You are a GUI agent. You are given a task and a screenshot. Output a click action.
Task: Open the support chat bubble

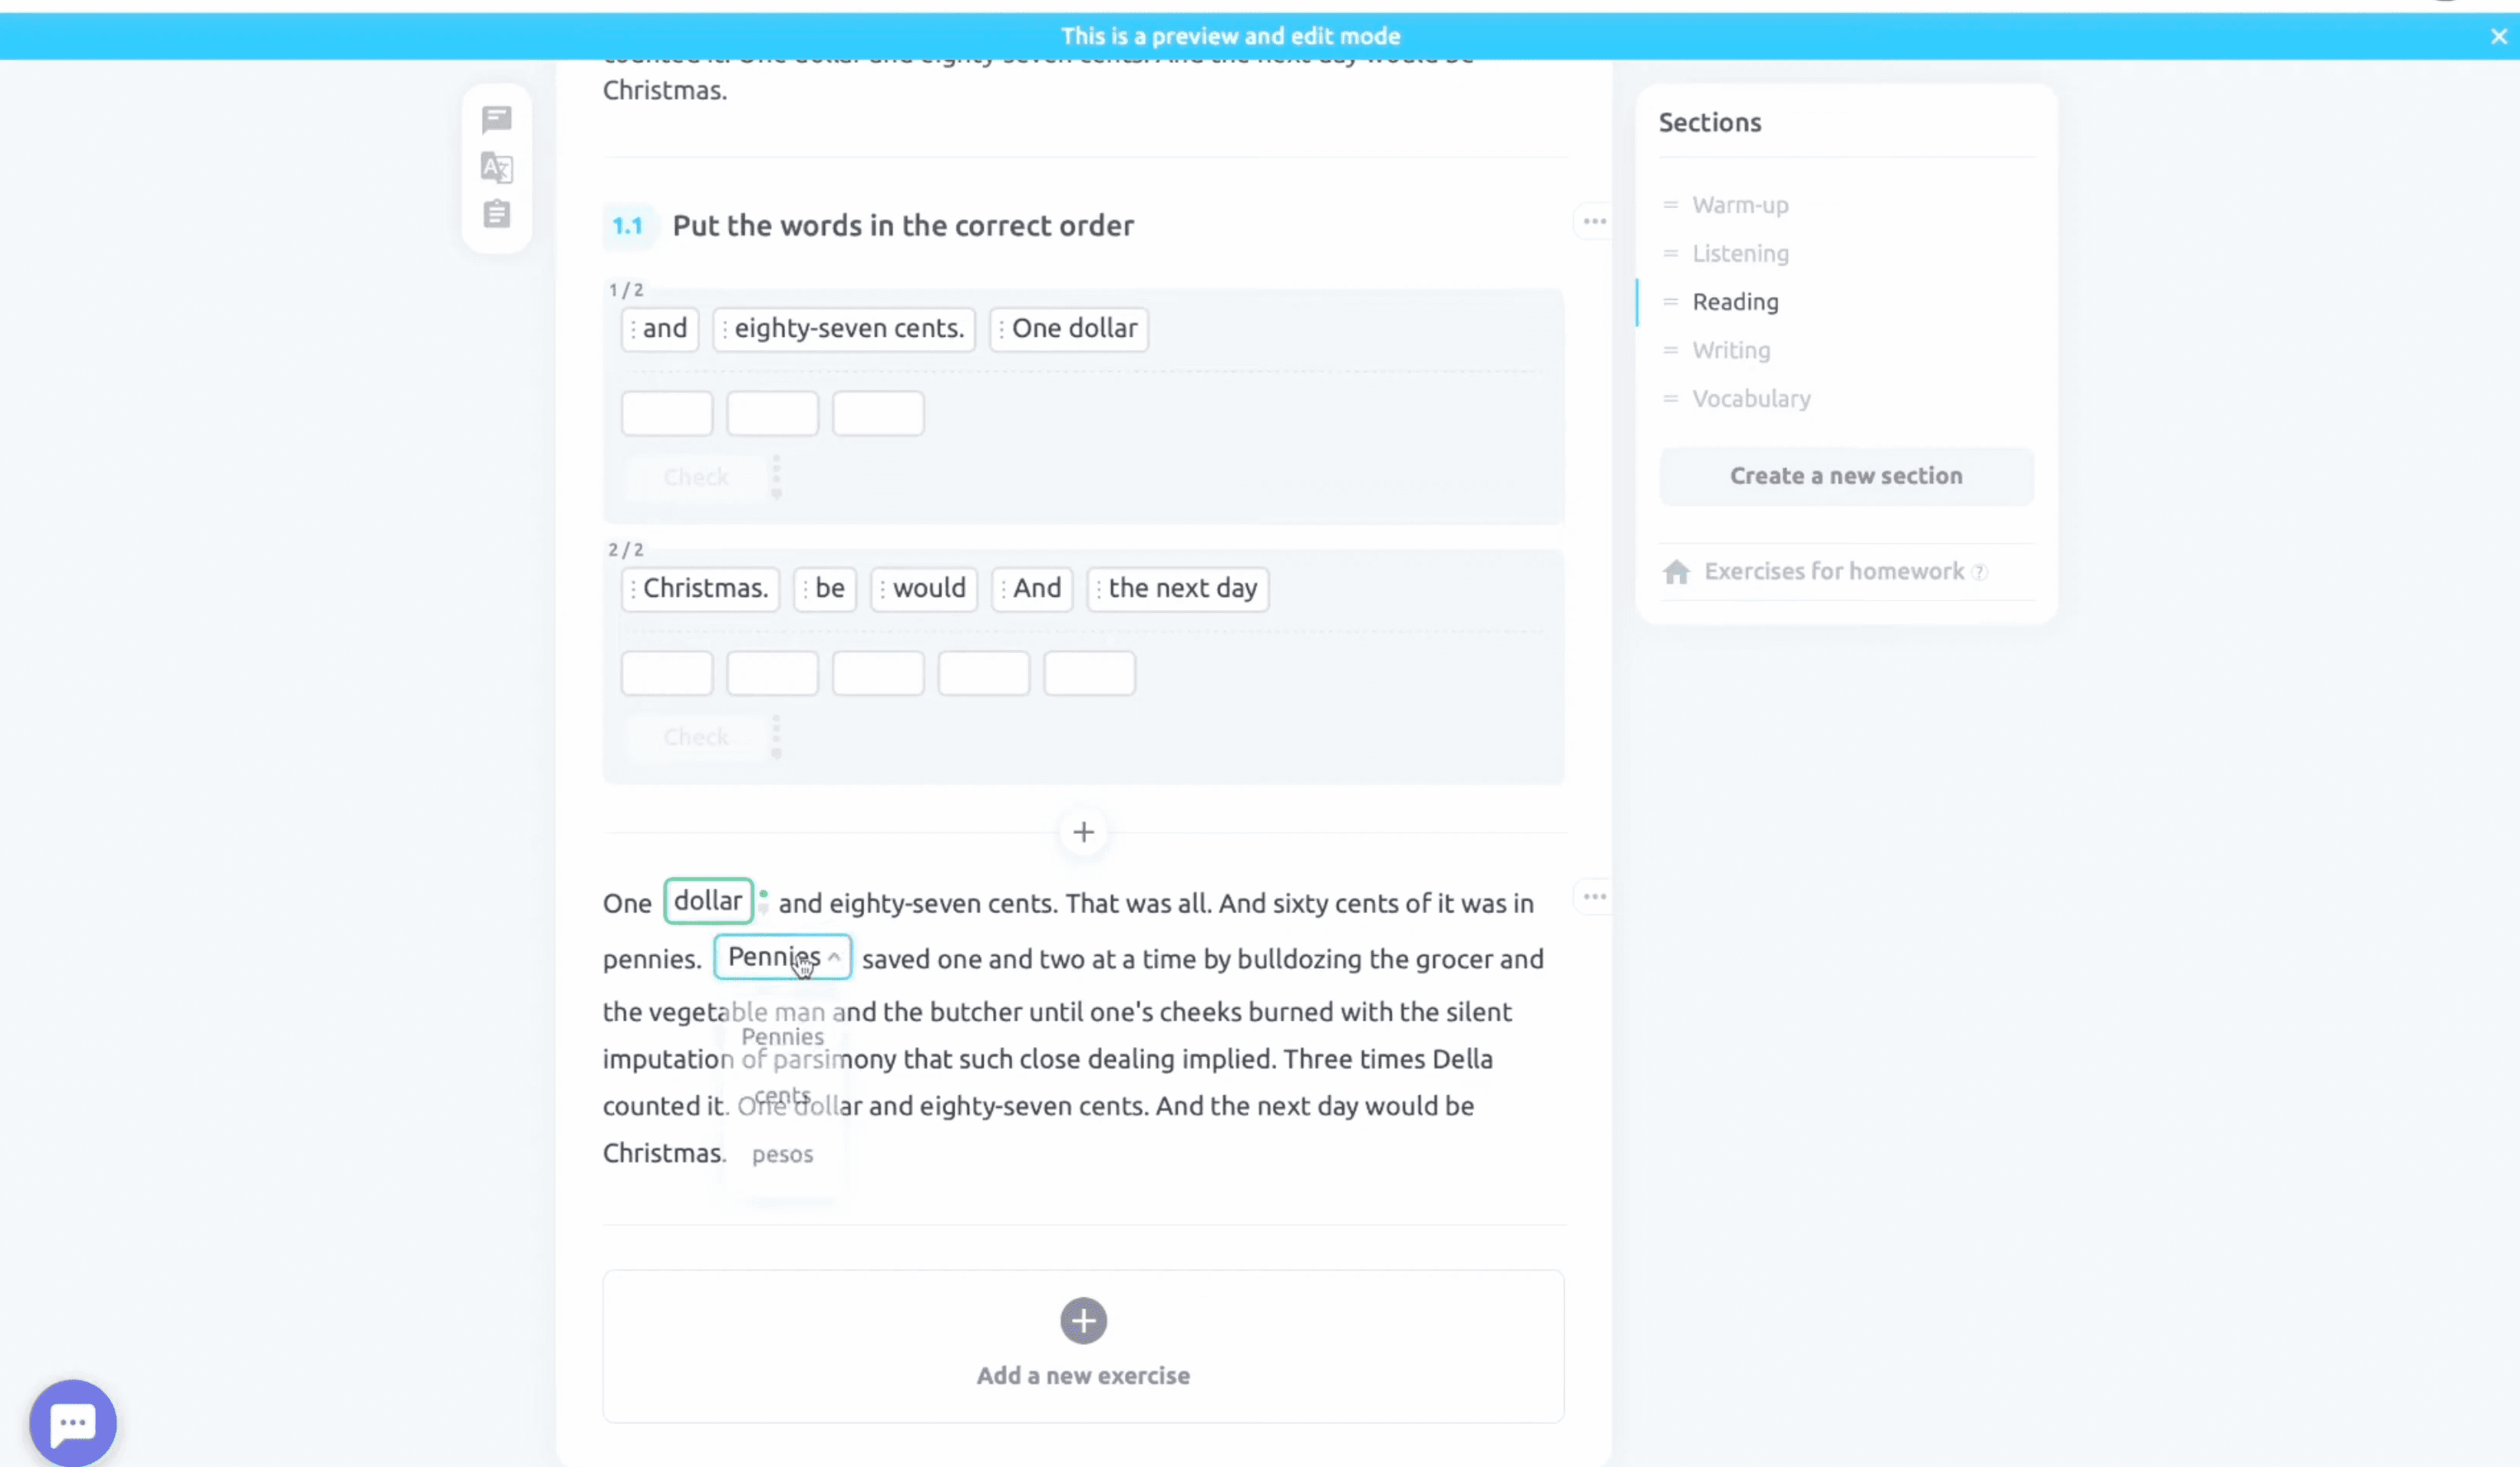(x=72, y=1422)
